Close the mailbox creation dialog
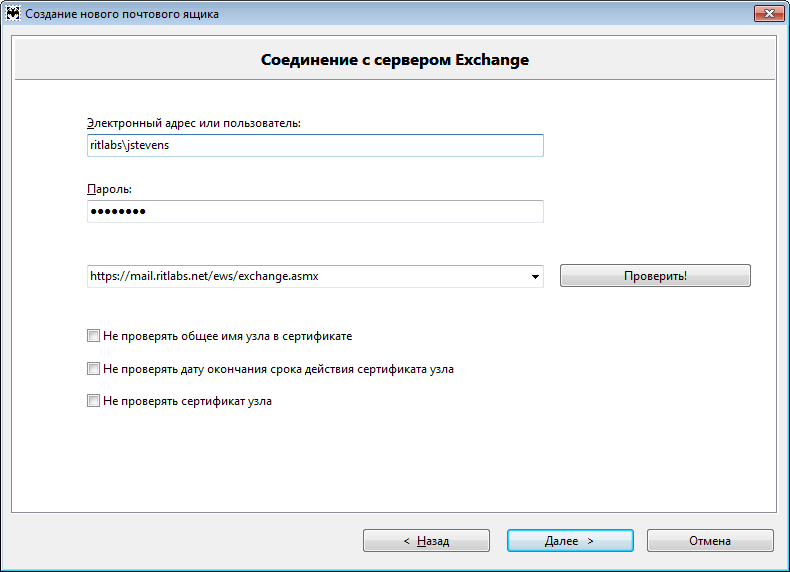The image size is (790, 572). pos(769,14)
